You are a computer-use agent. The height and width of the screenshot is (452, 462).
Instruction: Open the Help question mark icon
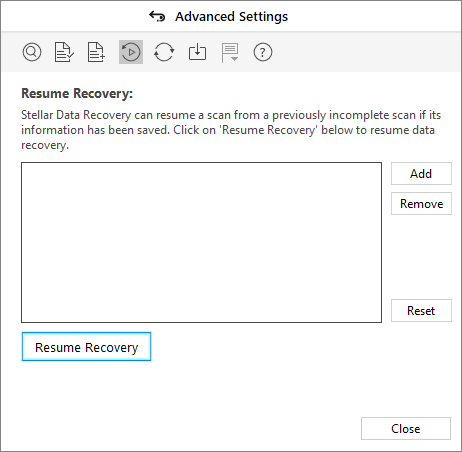[x=263, y=52]
